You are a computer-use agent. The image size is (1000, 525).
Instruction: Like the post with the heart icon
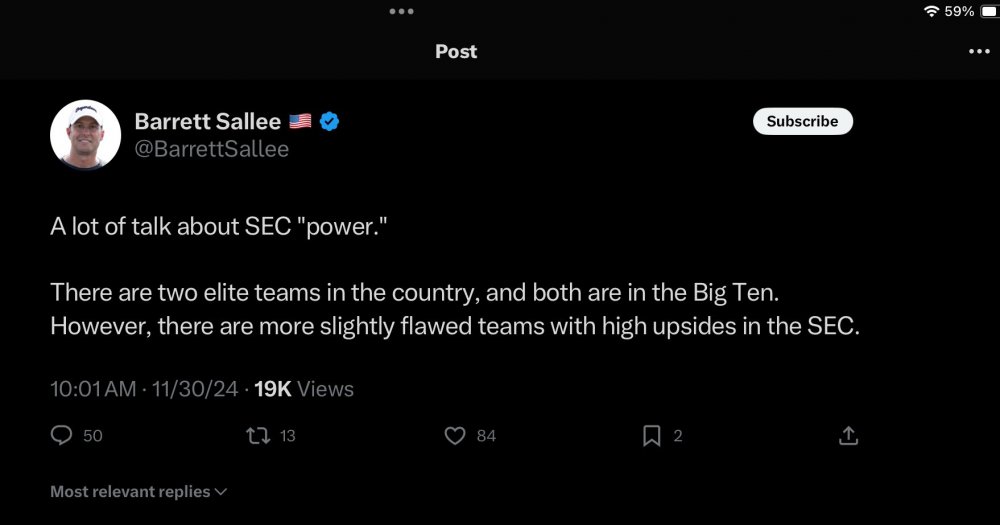coord(455,435)
